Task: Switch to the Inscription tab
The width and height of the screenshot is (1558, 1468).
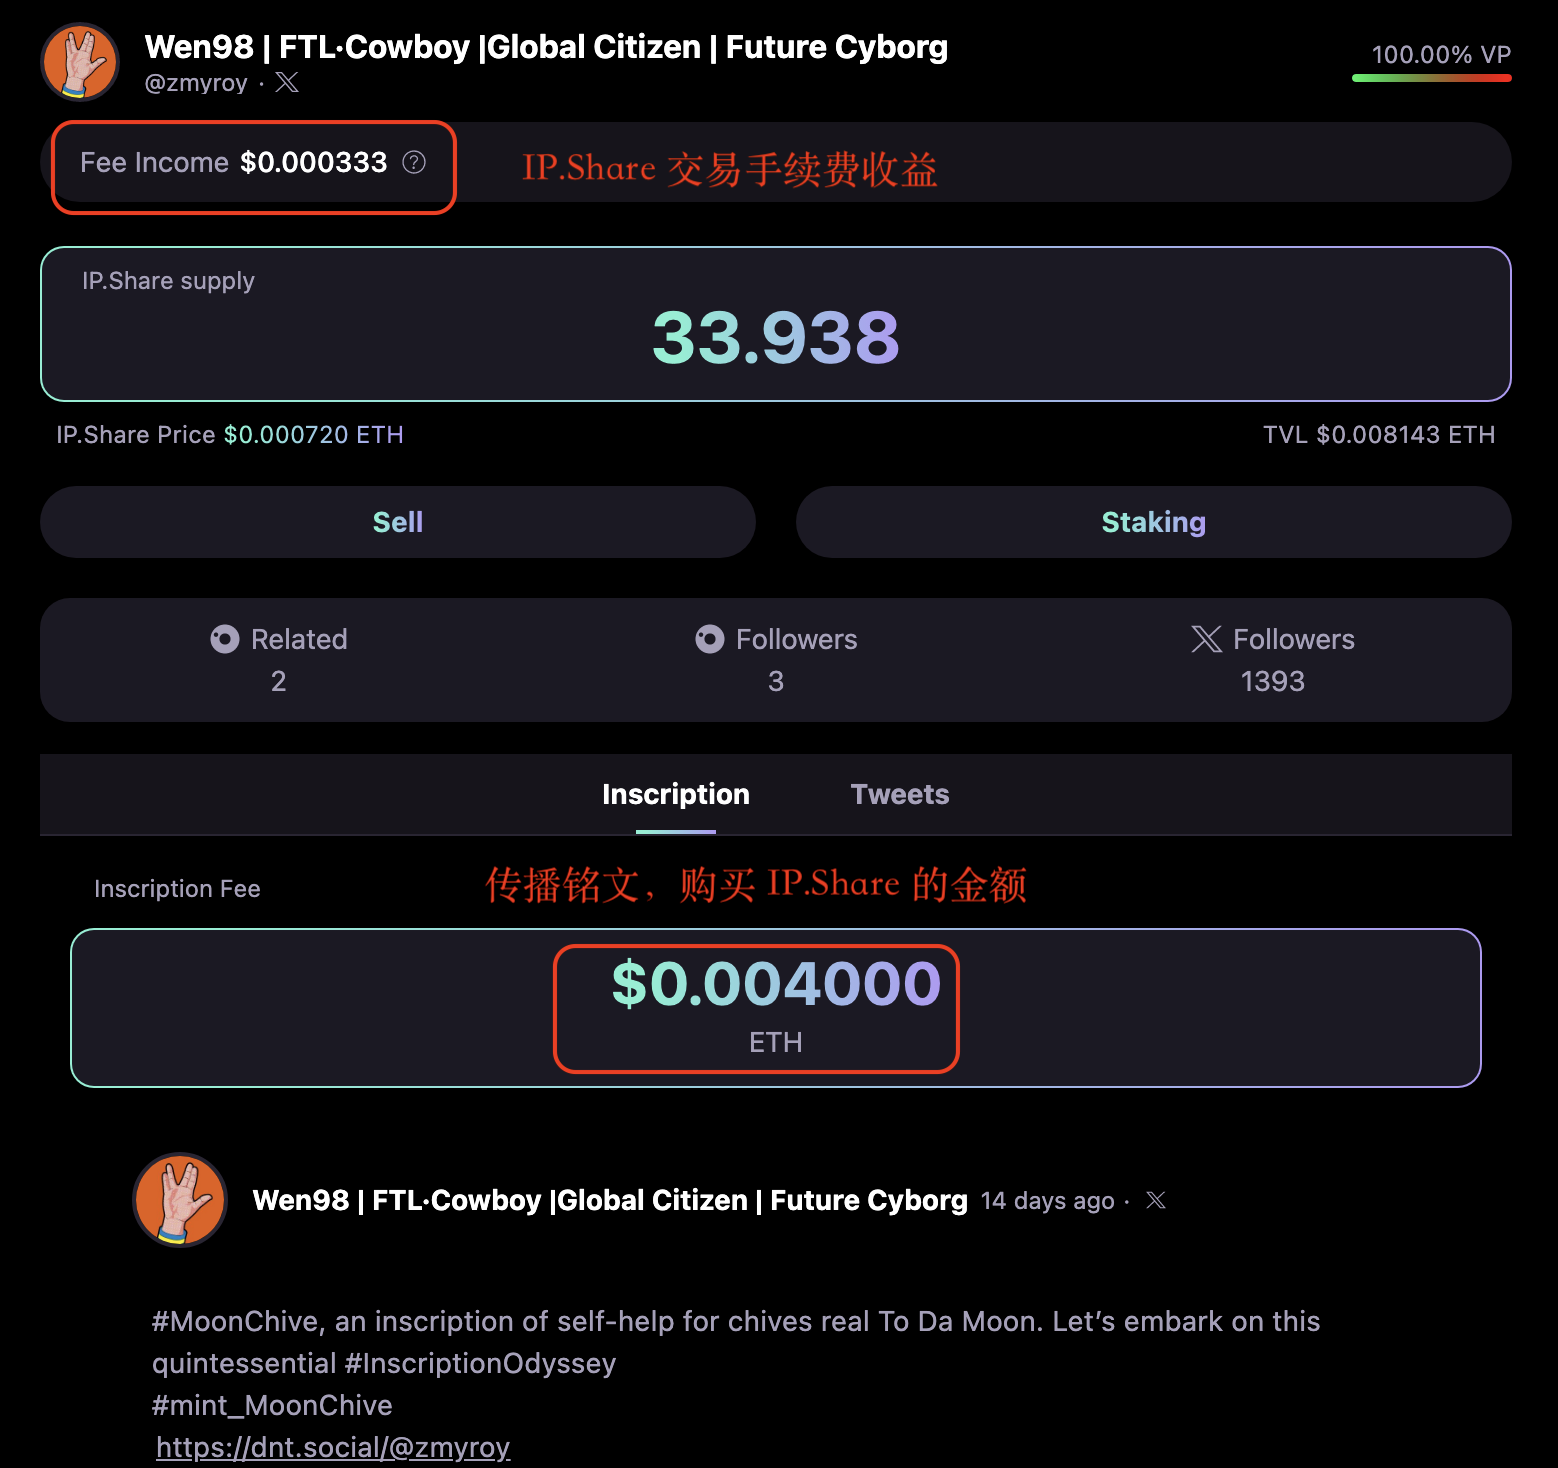Action: click(x=676, y=794)
